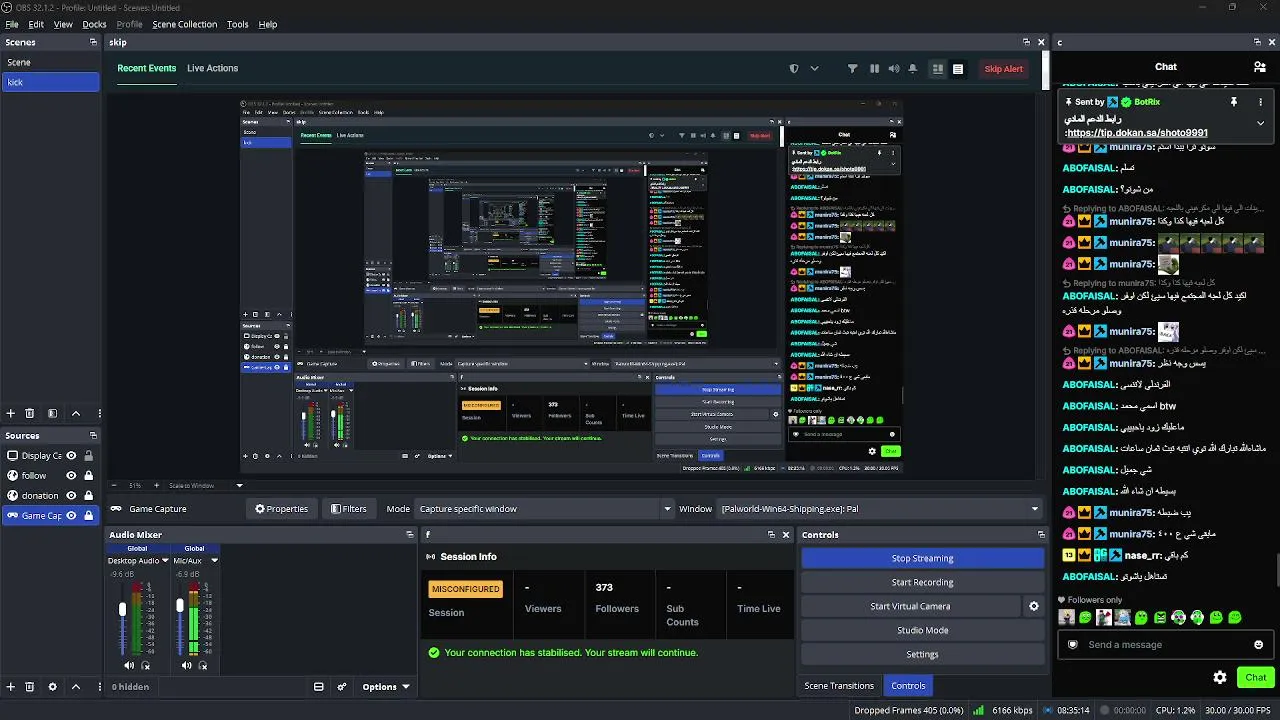Click Start Recording
This screenshot has width=1280, height=720.
pos(922,582)
